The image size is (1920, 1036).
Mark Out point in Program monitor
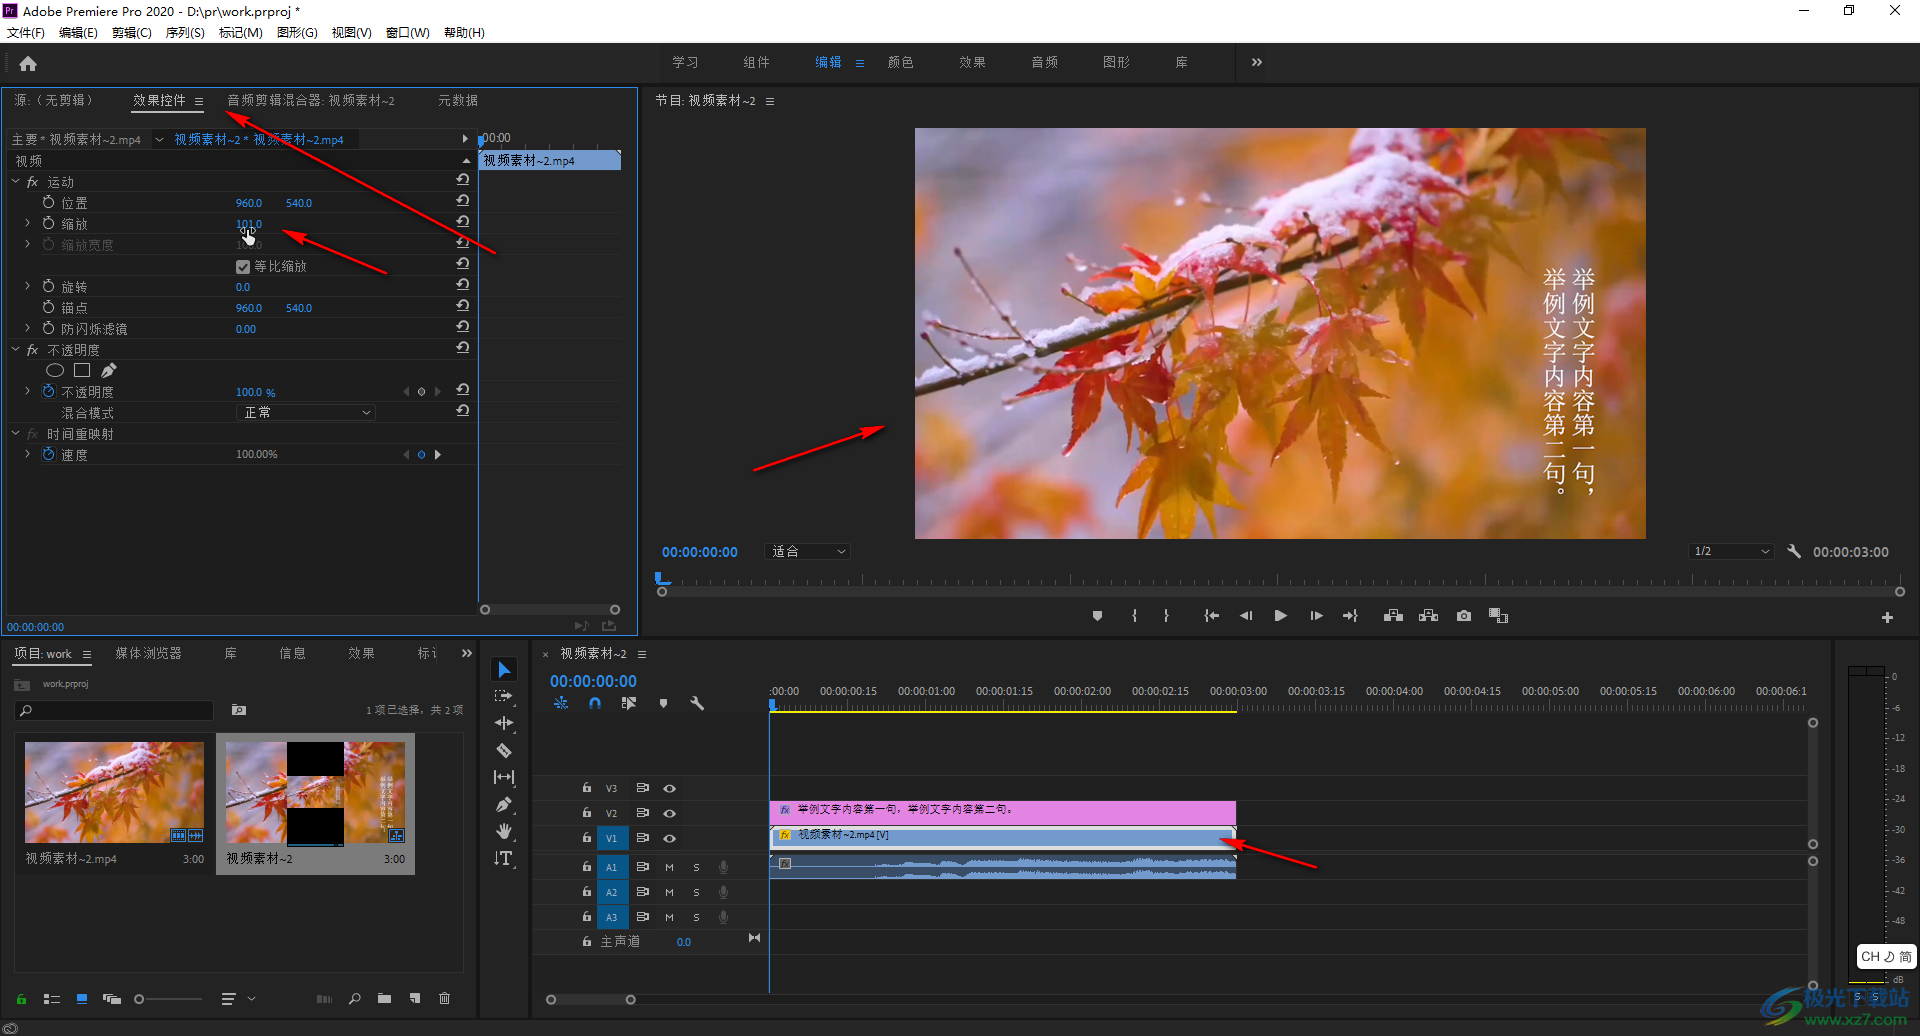pyautogui.click(x=1166, y=616)
